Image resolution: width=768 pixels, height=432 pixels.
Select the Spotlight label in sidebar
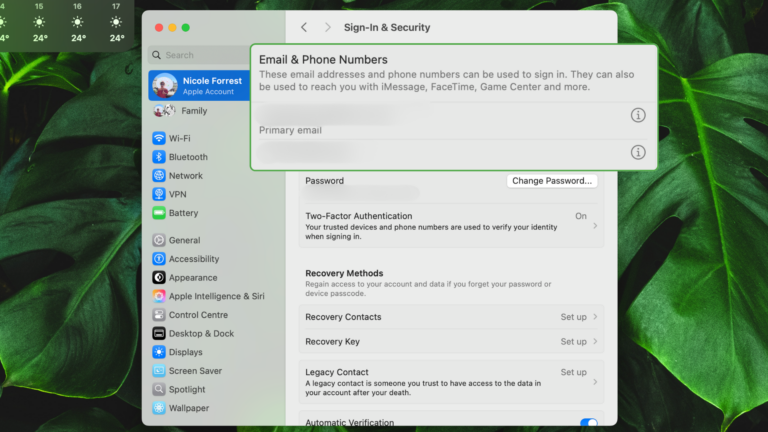187,389
